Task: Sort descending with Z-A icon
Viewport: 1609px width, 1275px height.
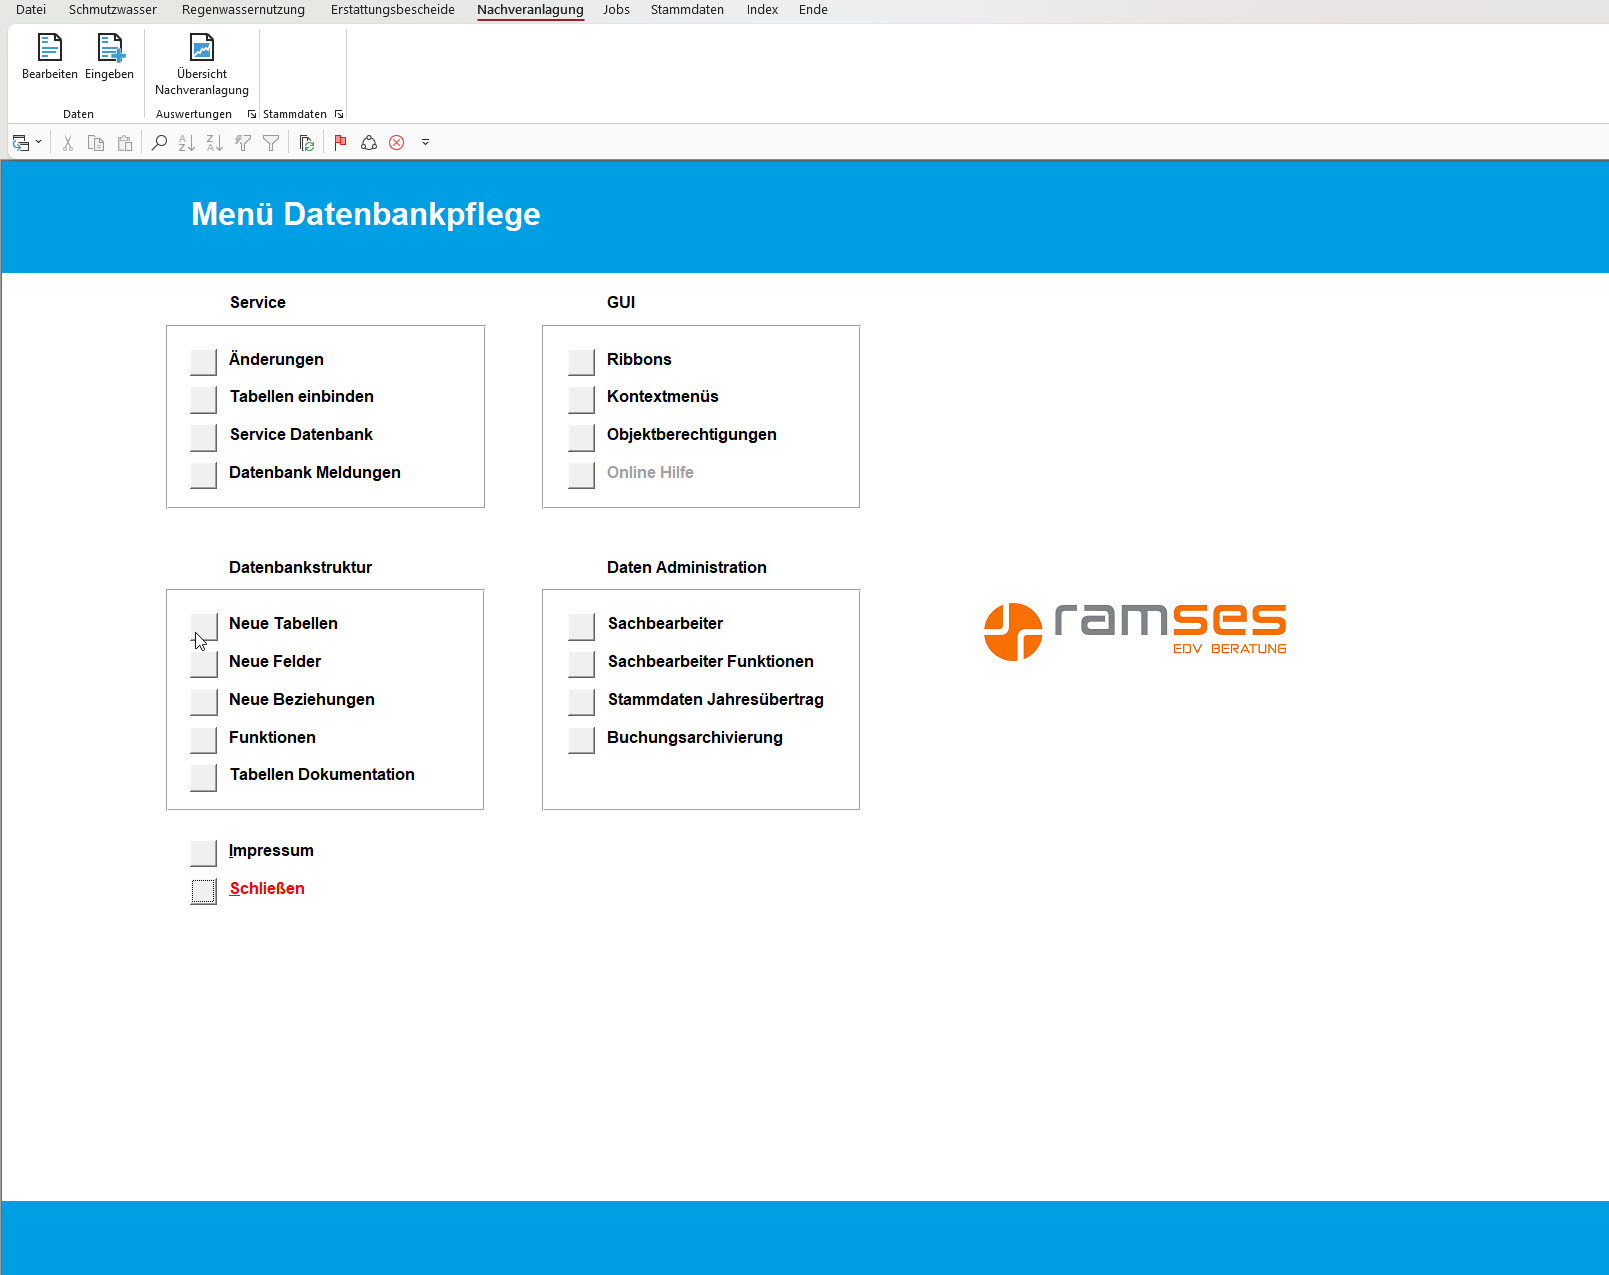Action: click(x=215, y=143)
